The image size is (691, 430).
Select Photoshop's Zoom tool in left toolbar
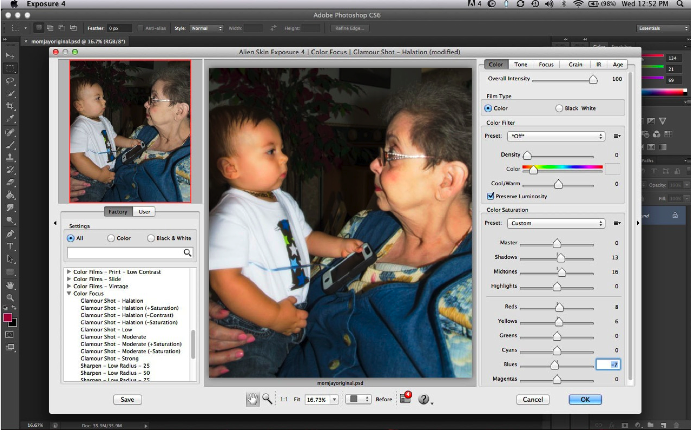click(10, 297)
